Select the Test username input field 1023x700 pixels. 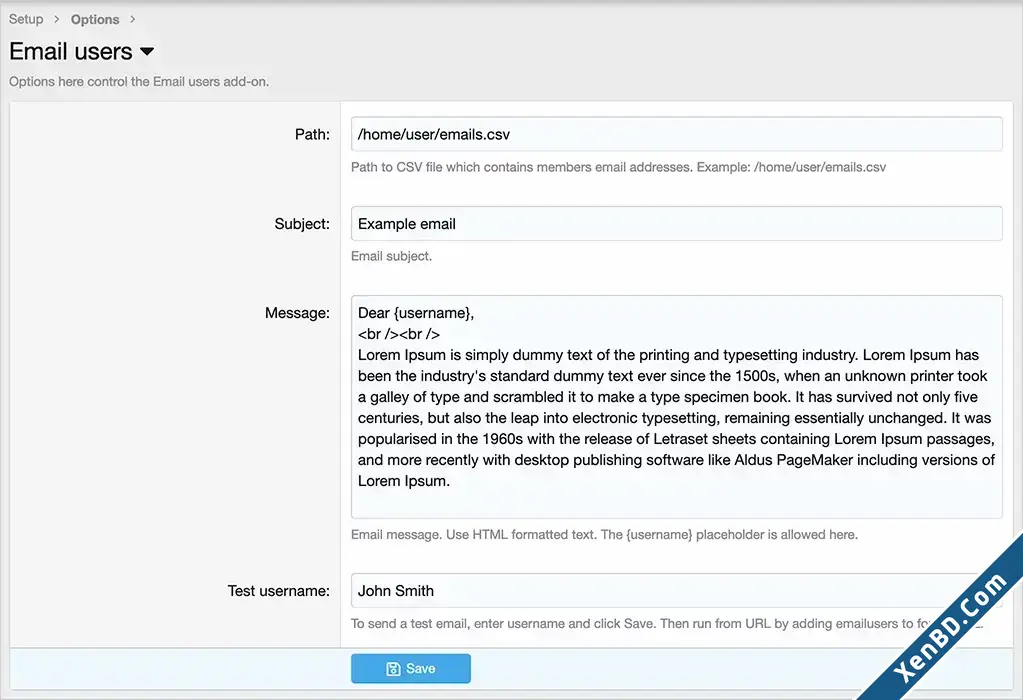(676, 590)
